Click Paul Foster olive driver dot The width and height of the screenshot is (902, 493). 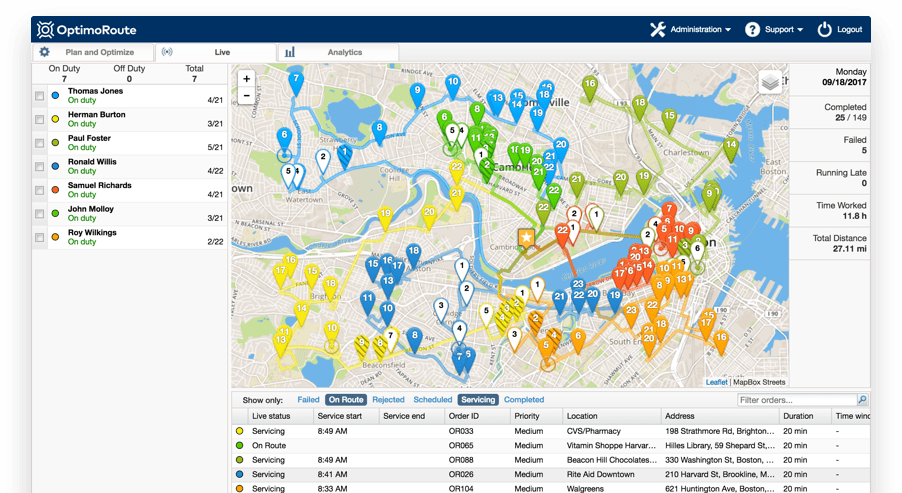(x=55, y=143)
